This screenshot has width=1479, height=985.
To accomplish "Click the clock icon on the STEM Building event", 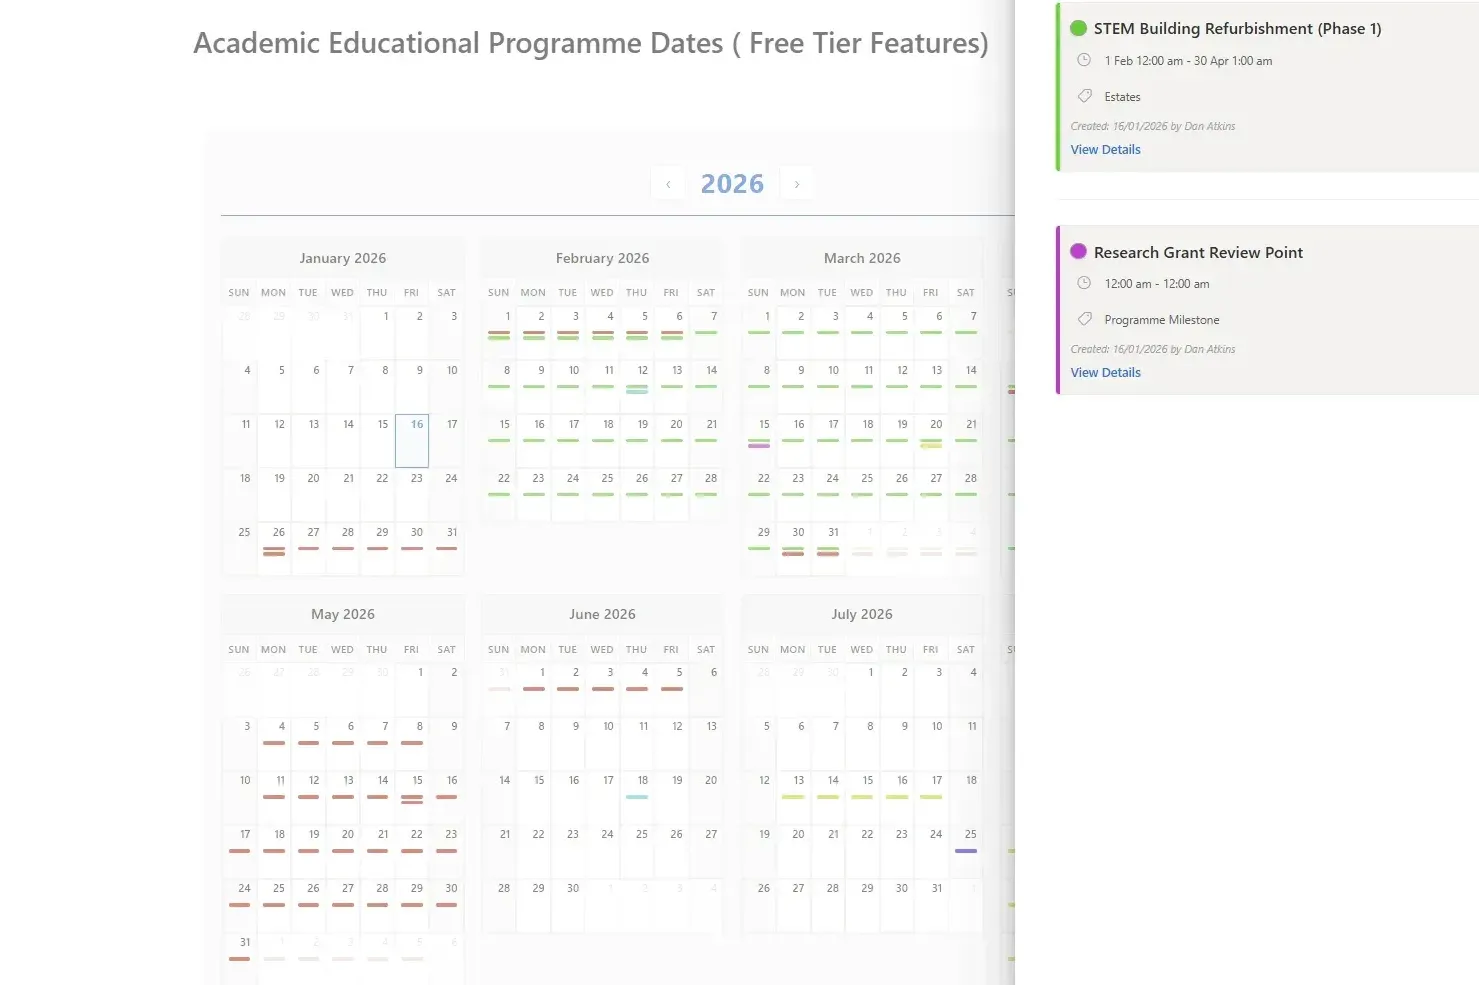I will 1084,60.
